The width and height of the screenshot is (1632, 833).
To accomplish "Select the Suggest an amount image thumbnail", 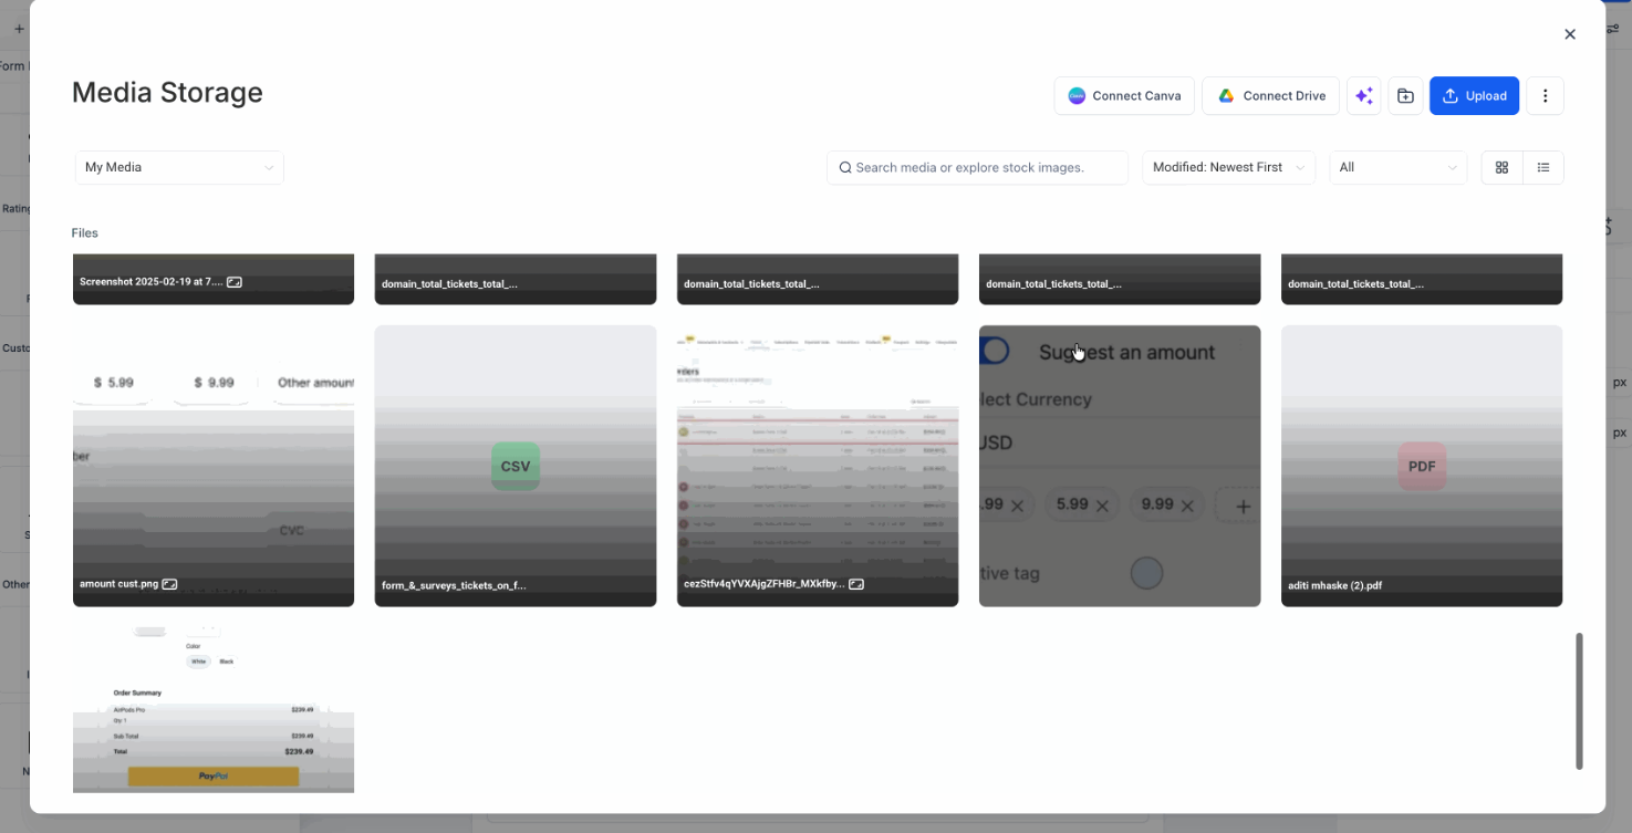I will pyautogui.click(x=1119, y=466).
